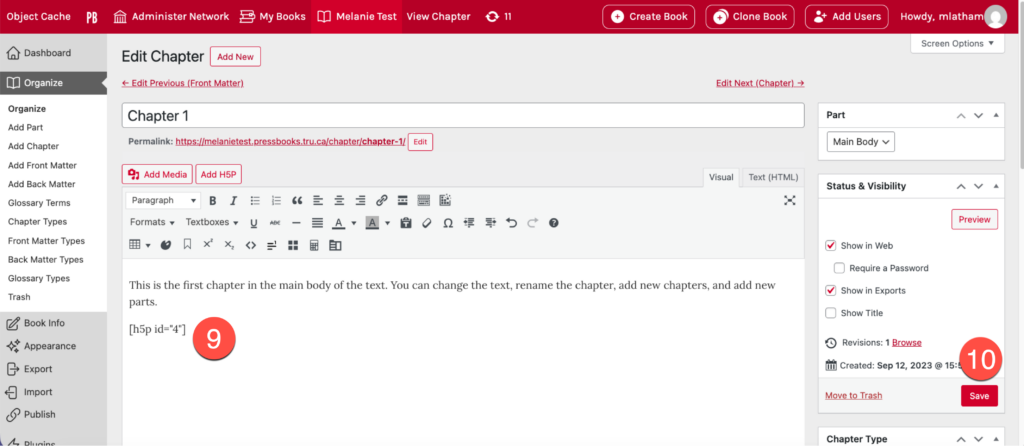1024x446 pixels.
Task: Enter distraction-free fullscreen mode
Action: 790,200
